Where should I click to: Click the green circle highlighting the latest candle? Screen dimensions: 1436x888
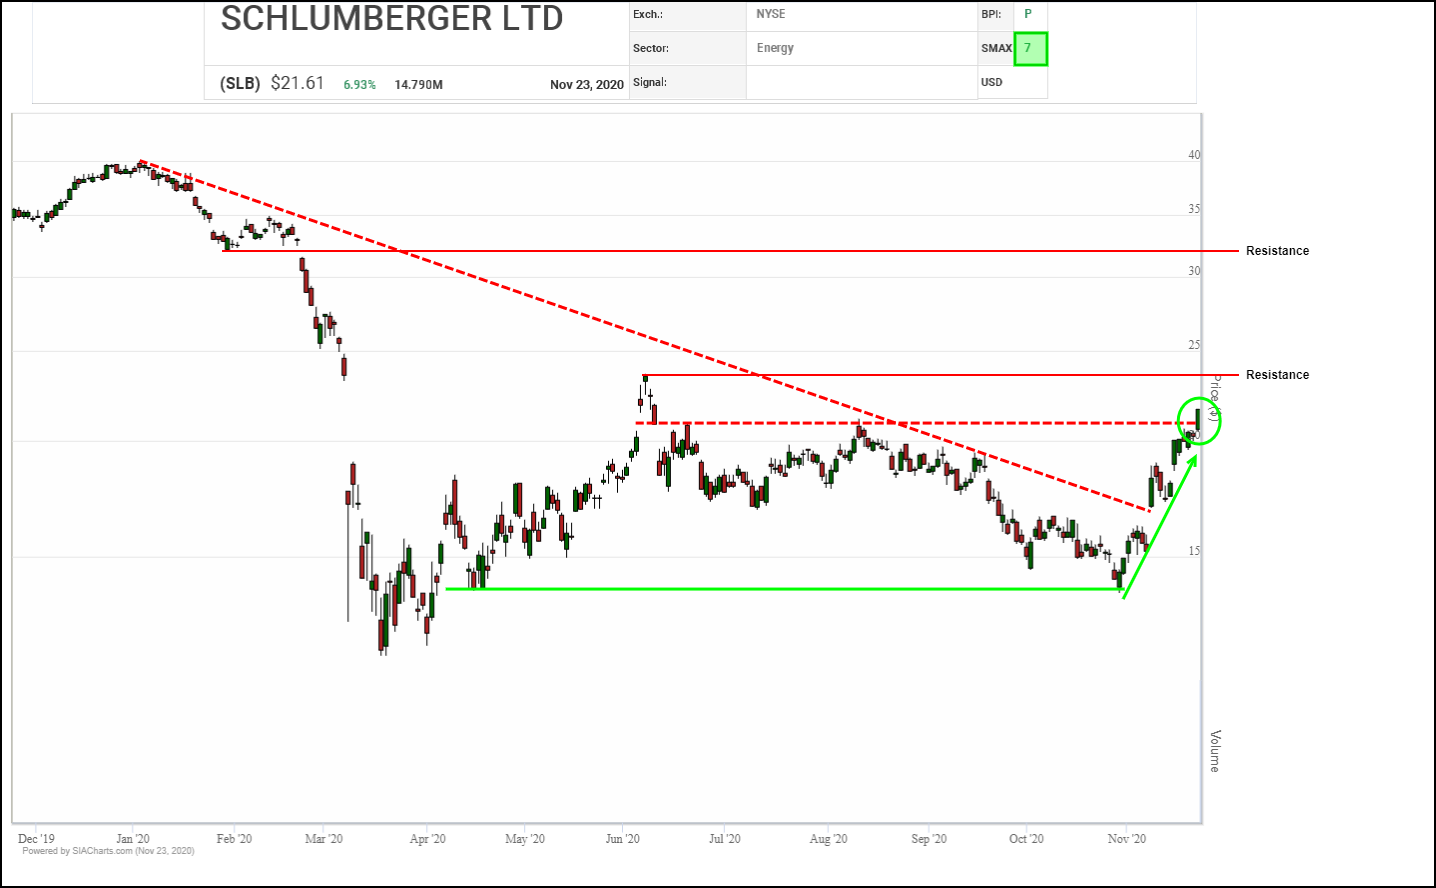(x=1199, y=420)
